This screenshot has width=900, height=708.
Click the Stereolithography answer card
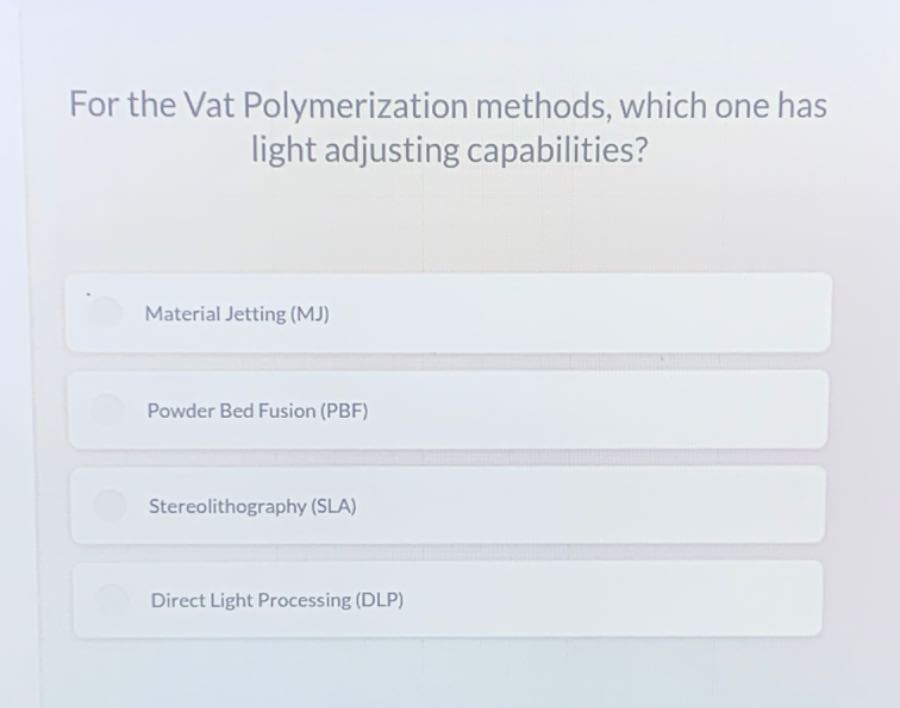(x=448, y=506)
